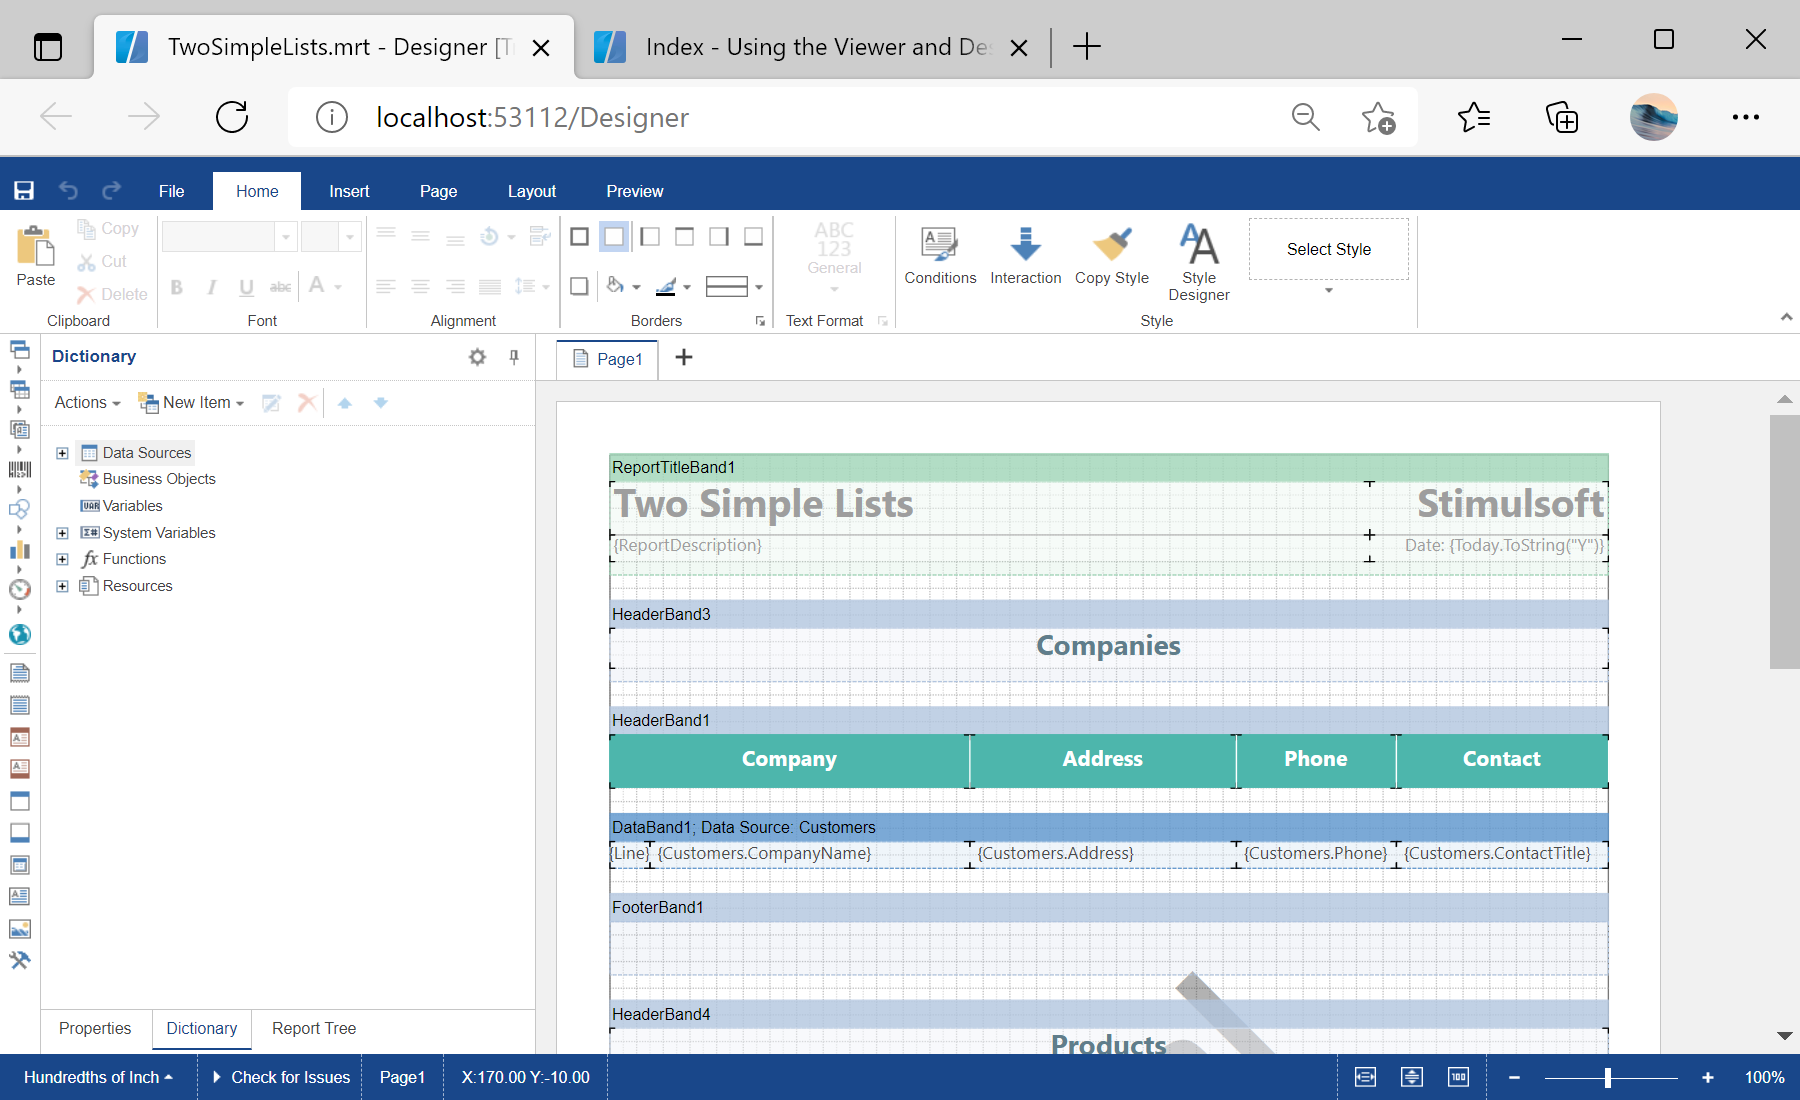This screenshot has width=1800, height=1100.
Task: Add a new report page
Action: [684, 358]
